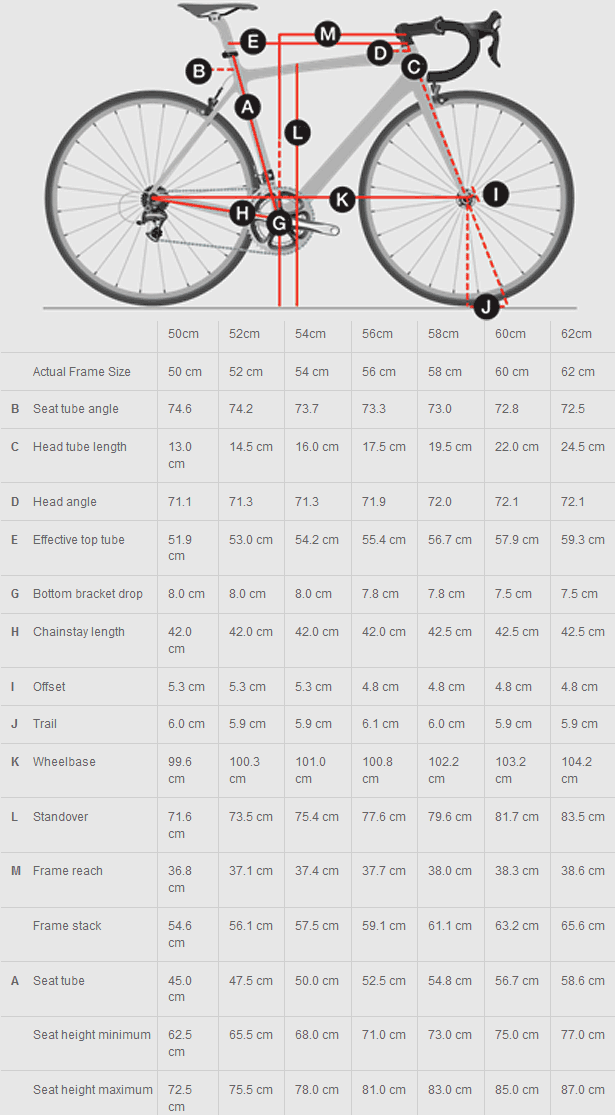
Task: Click the Frame stack row label
Action: point(67,926)
